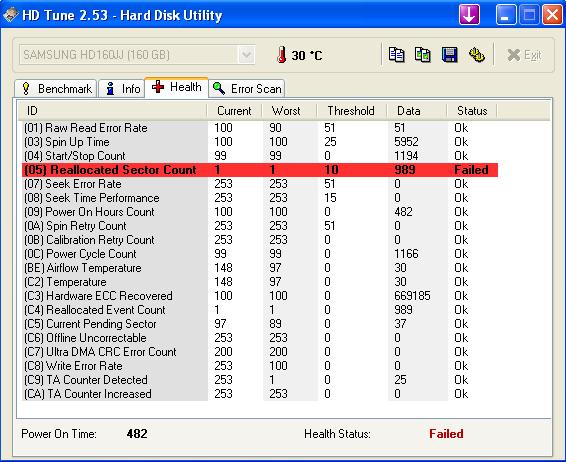The width and height of the screenshot is (566, 462).
Task: Select the Reallocated Event Count row
Action: [x=260, y=310]
